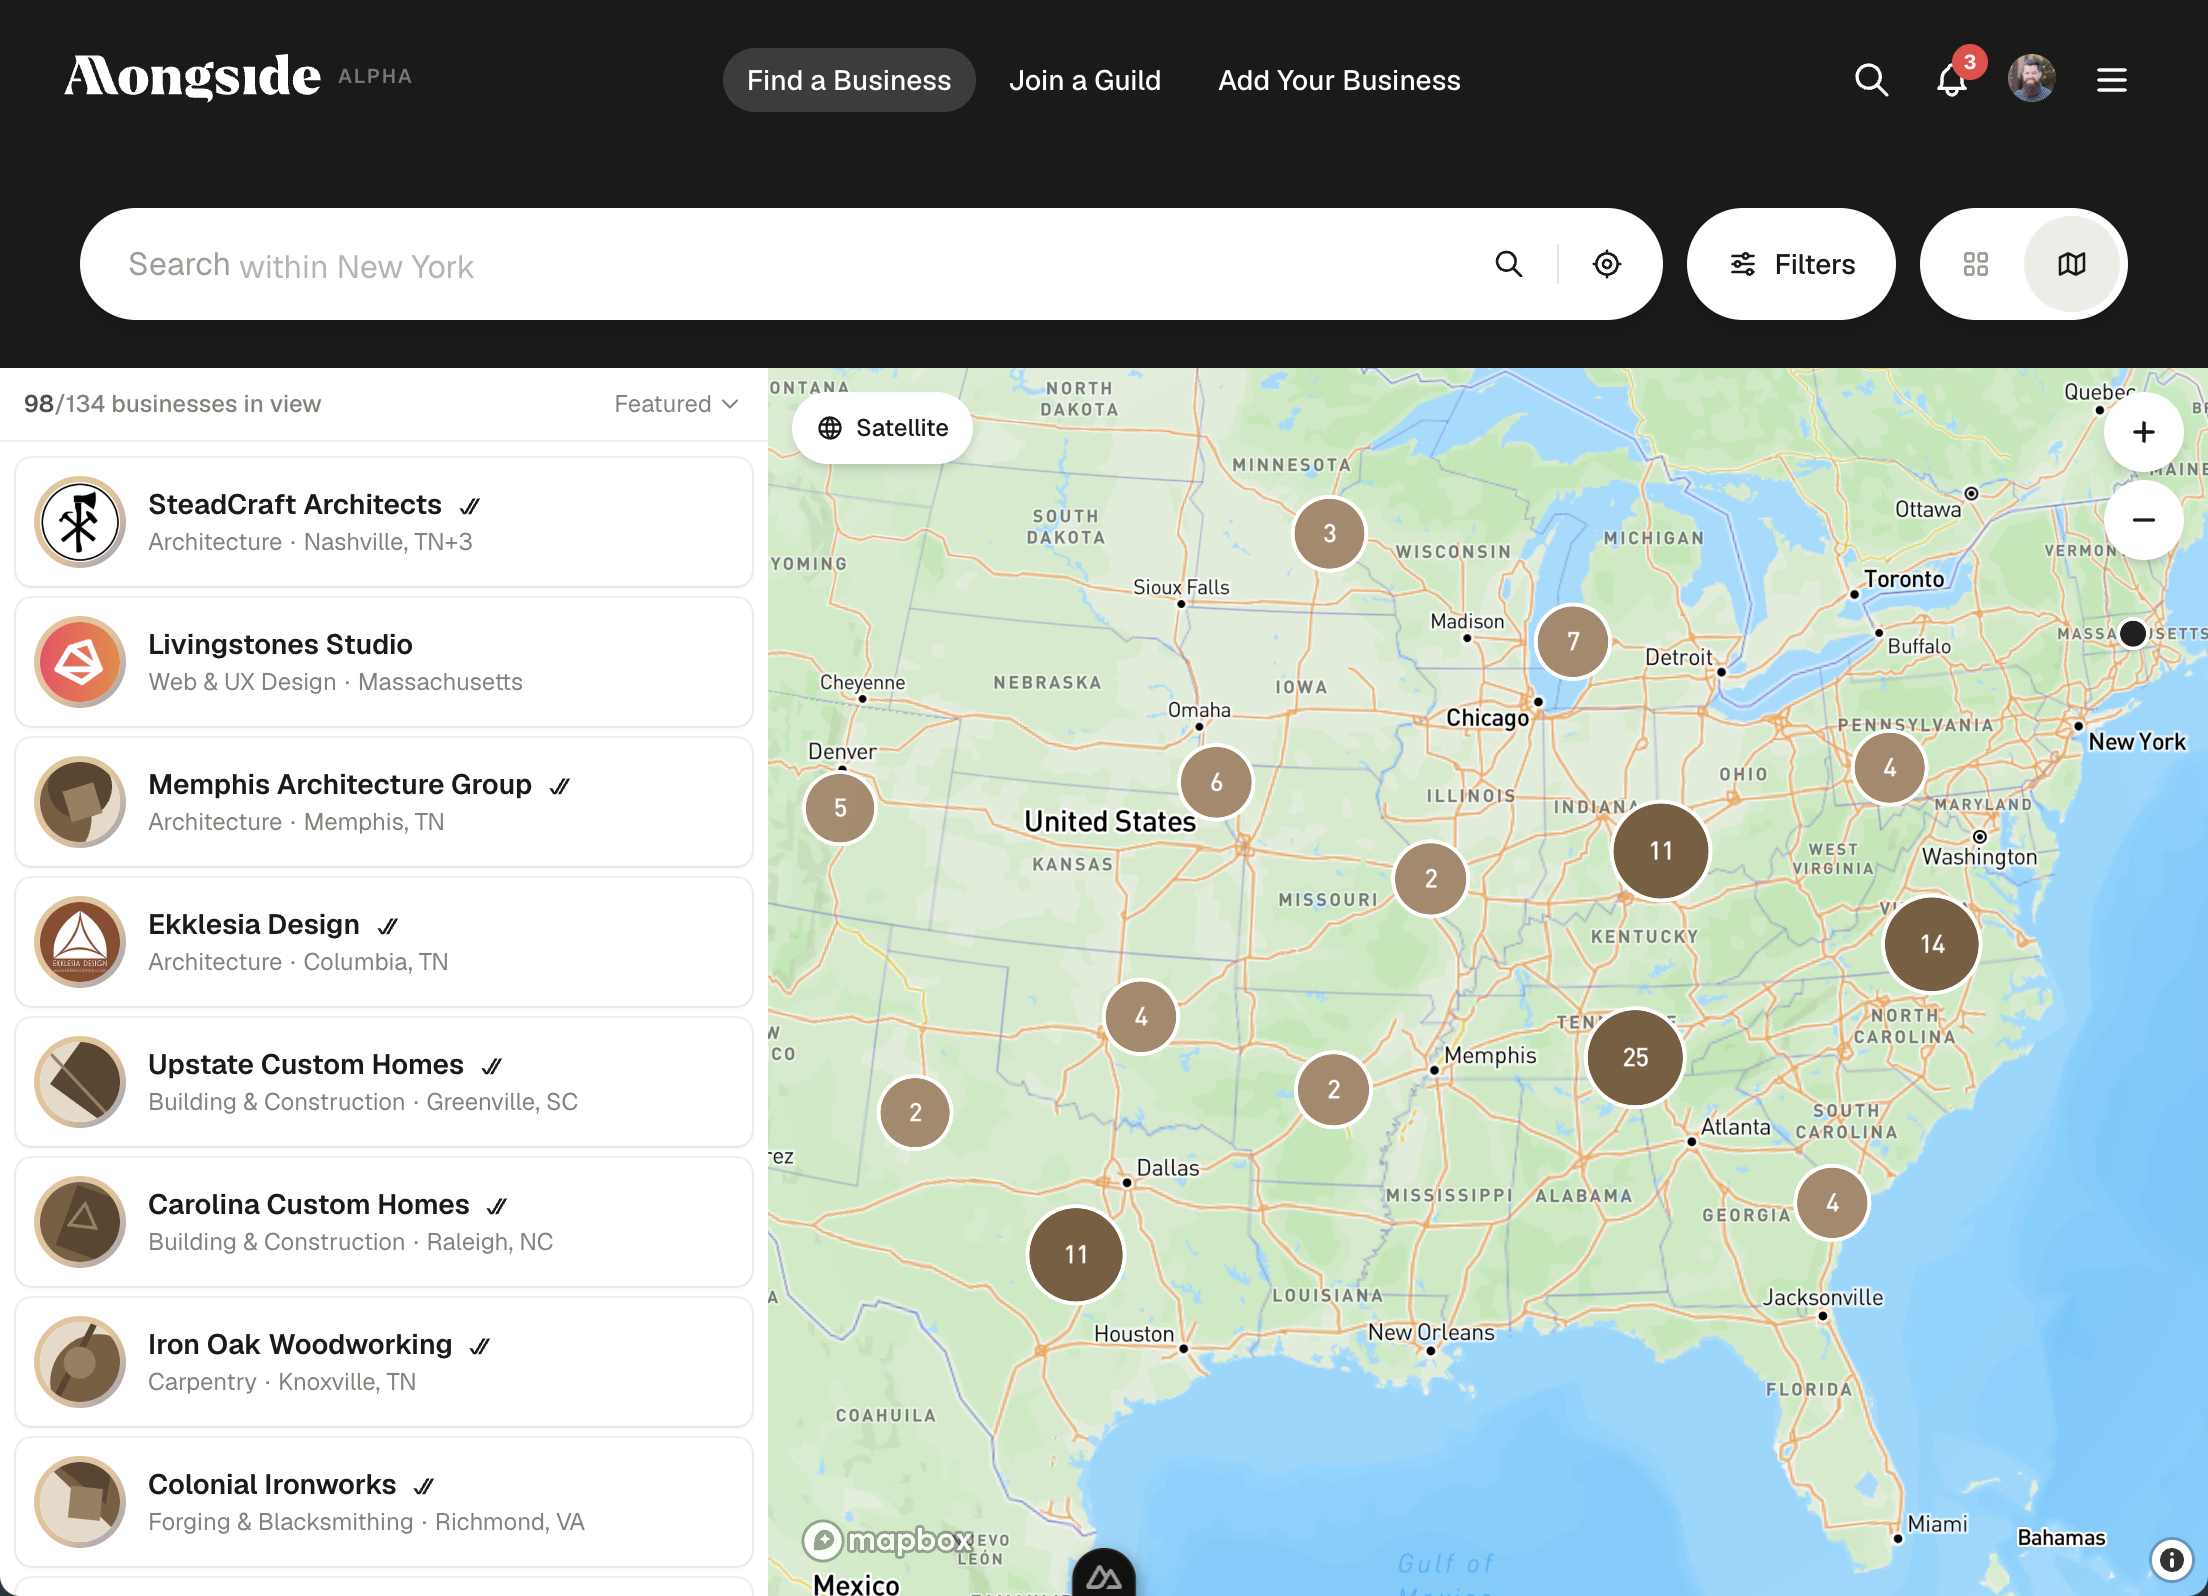Expand the 2 cluster in Arkansas
2208x1596 pixels.
click(1333, 1090)
